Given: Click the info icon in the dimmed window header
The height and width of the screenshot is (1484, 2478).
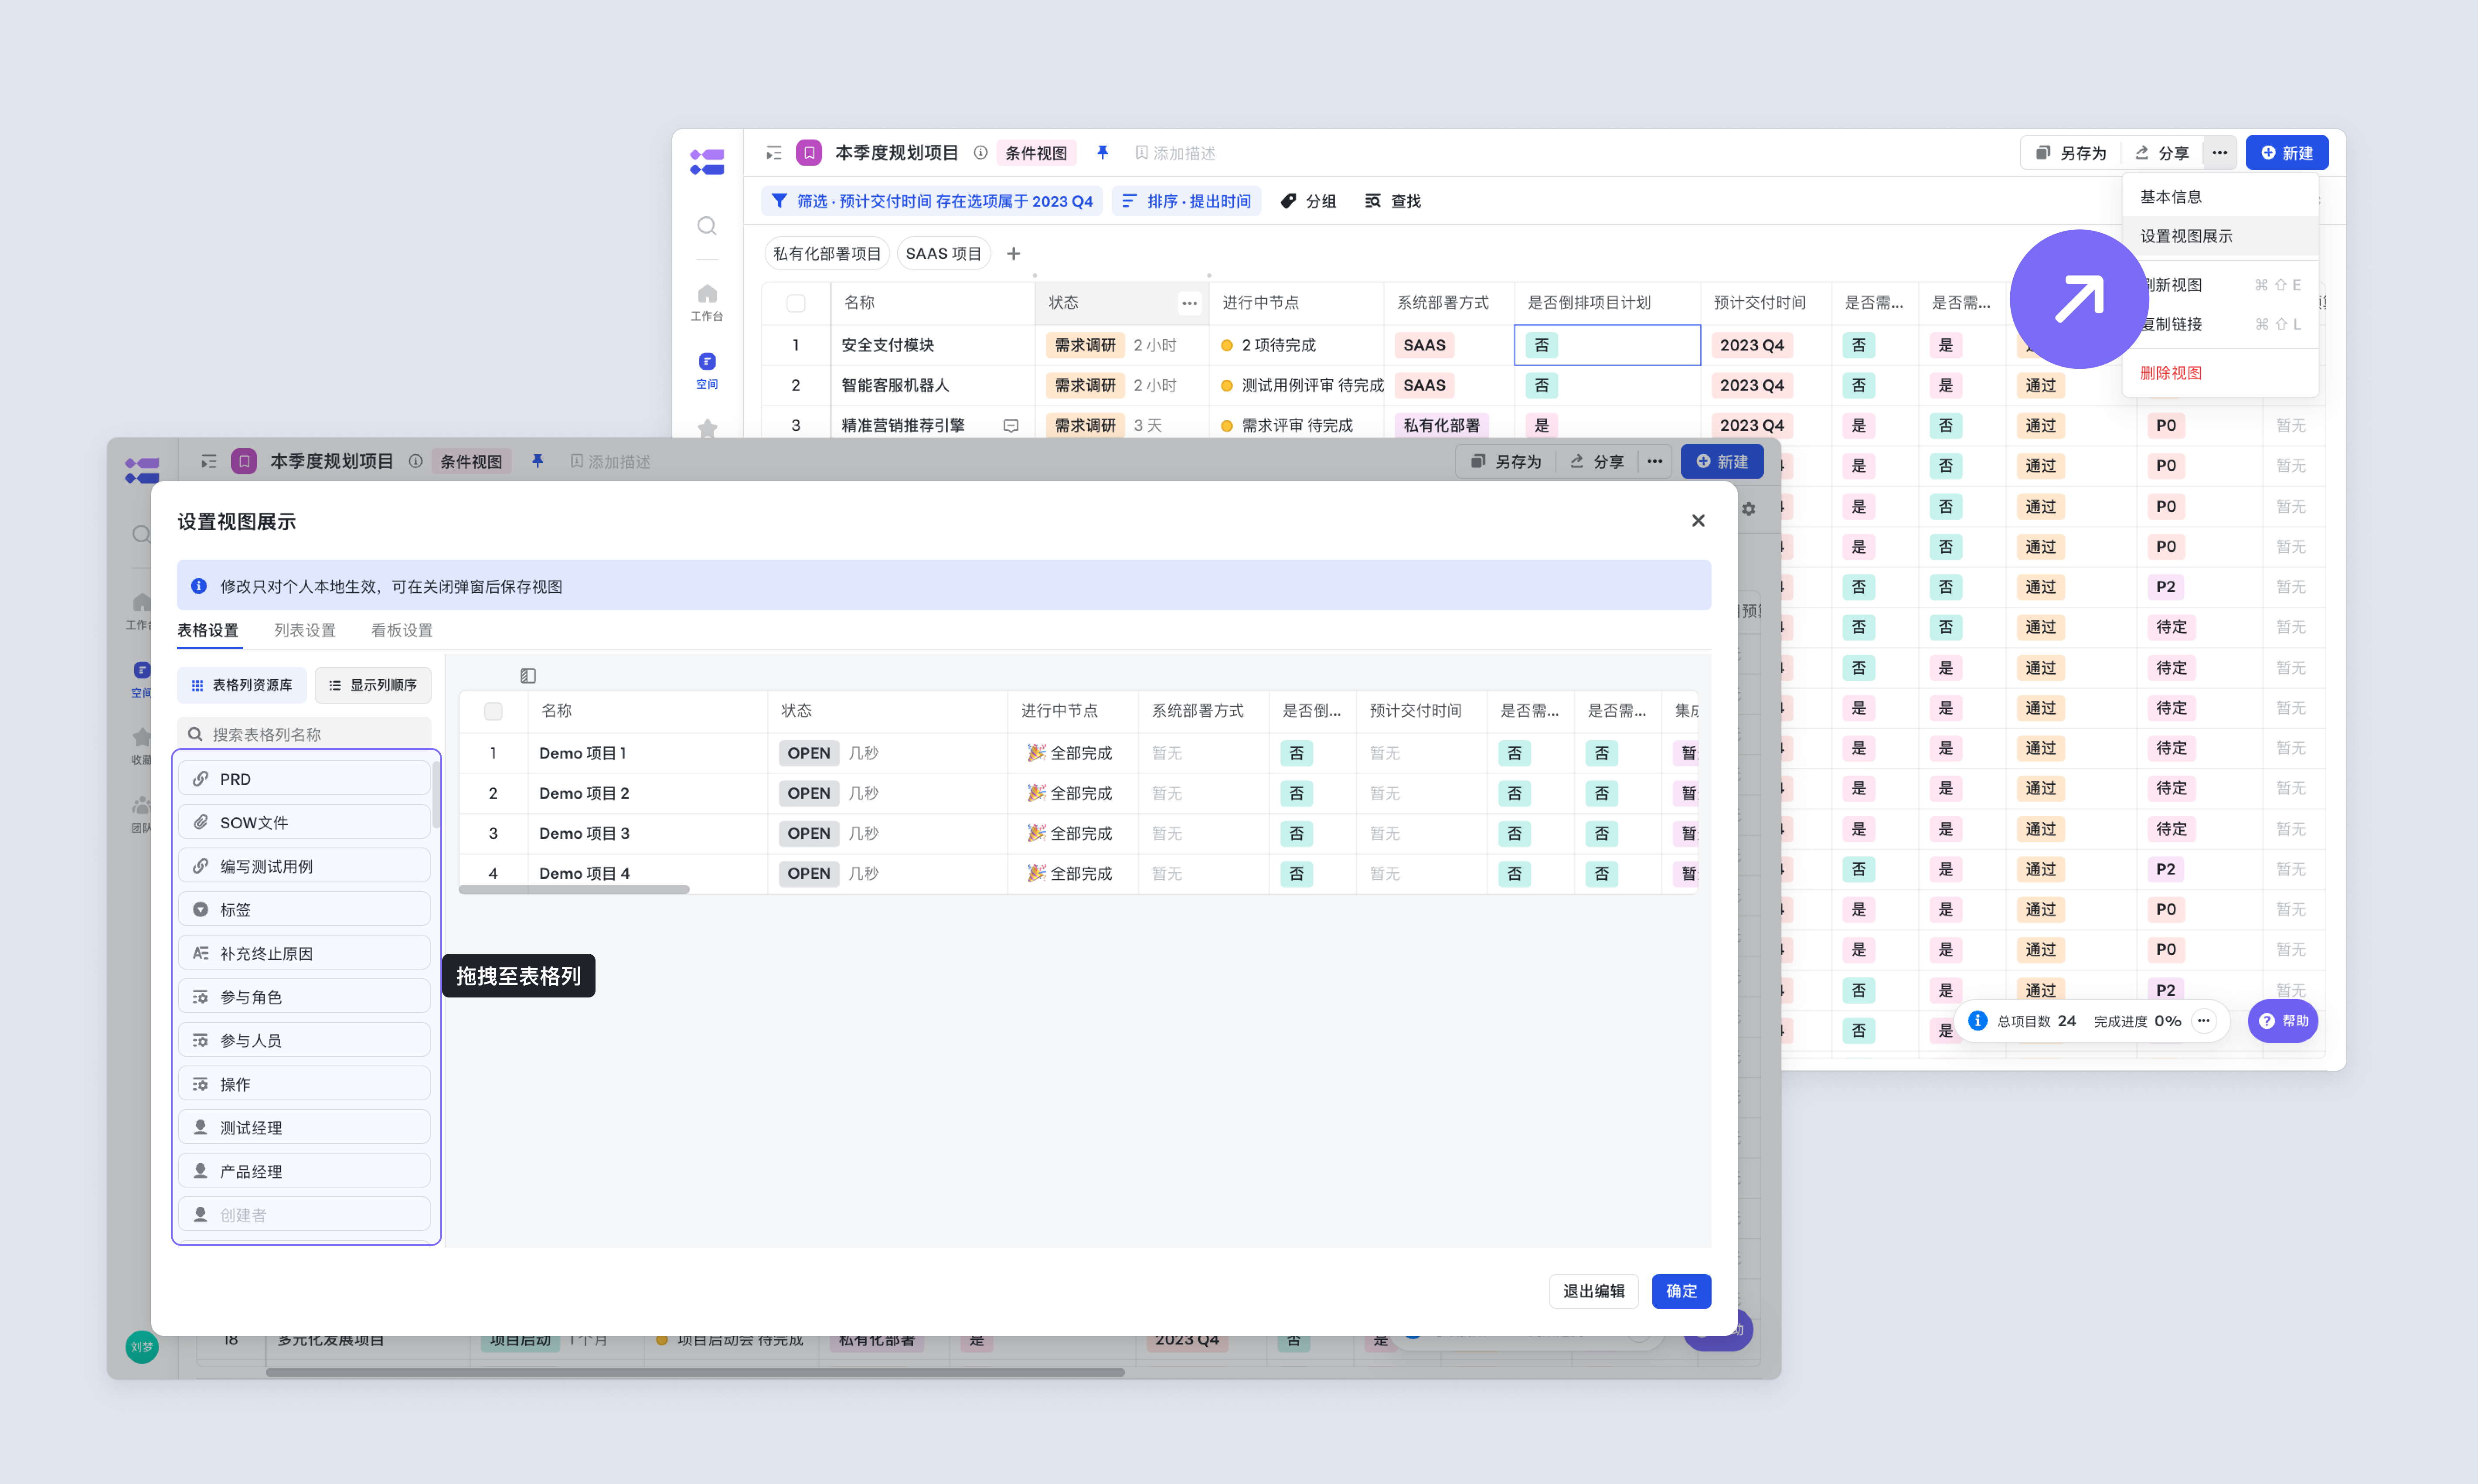Looking at the screenshot, I should tap(416, 461).
